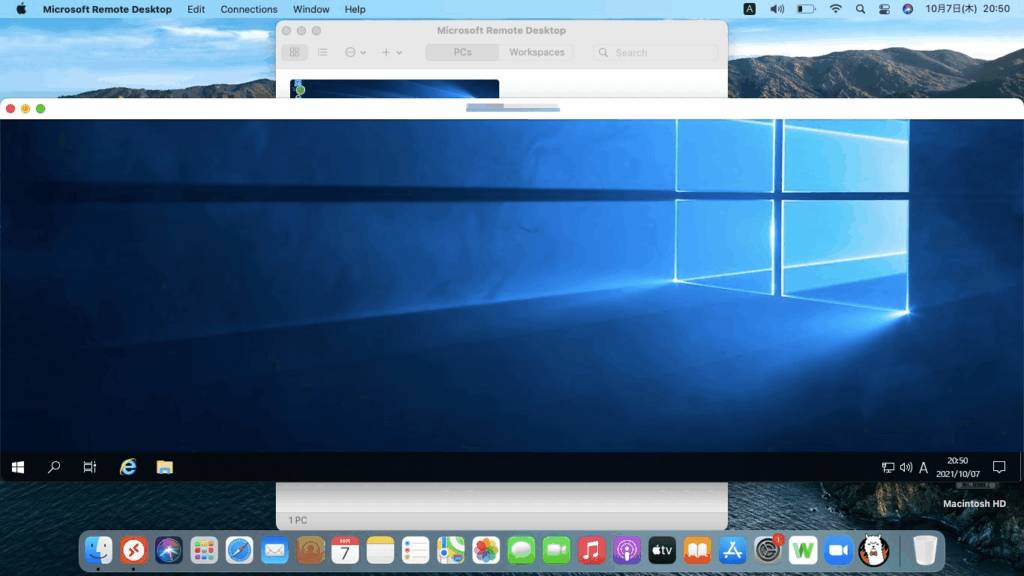This screenshot has width=1024, height=576.
Task: Select the PC thumbnail in the manager window
Action: pyautogui.click(x=394, y=89)
